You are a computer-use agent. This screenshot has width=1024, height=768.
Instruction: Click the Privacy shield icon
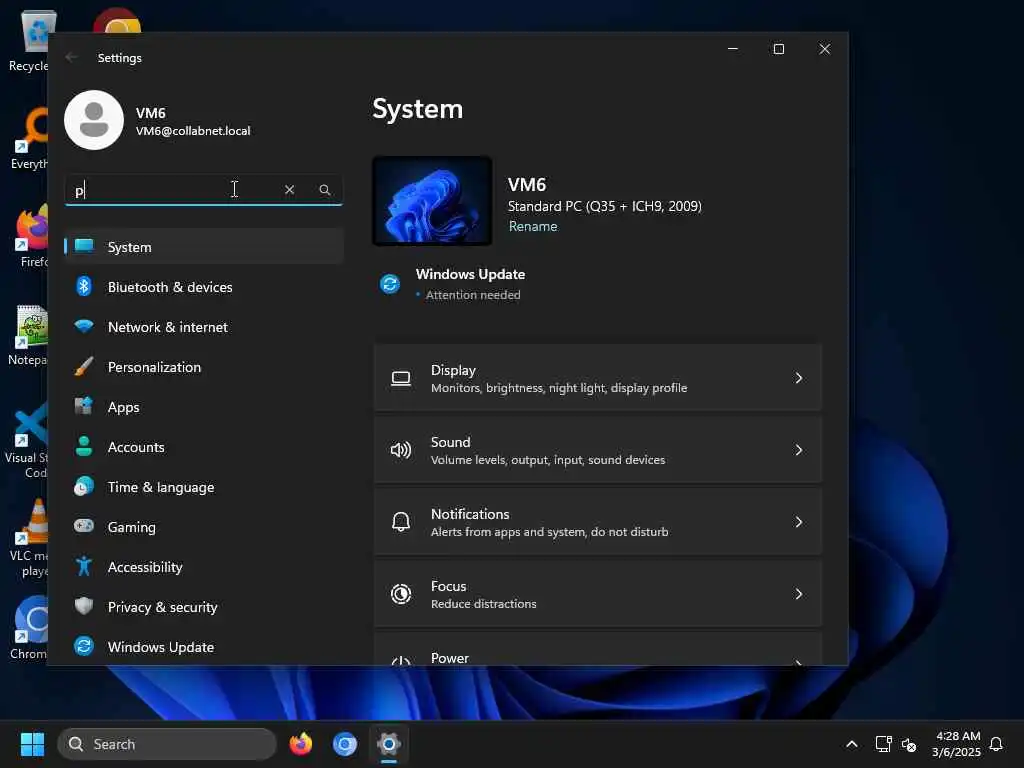[84, 606]
